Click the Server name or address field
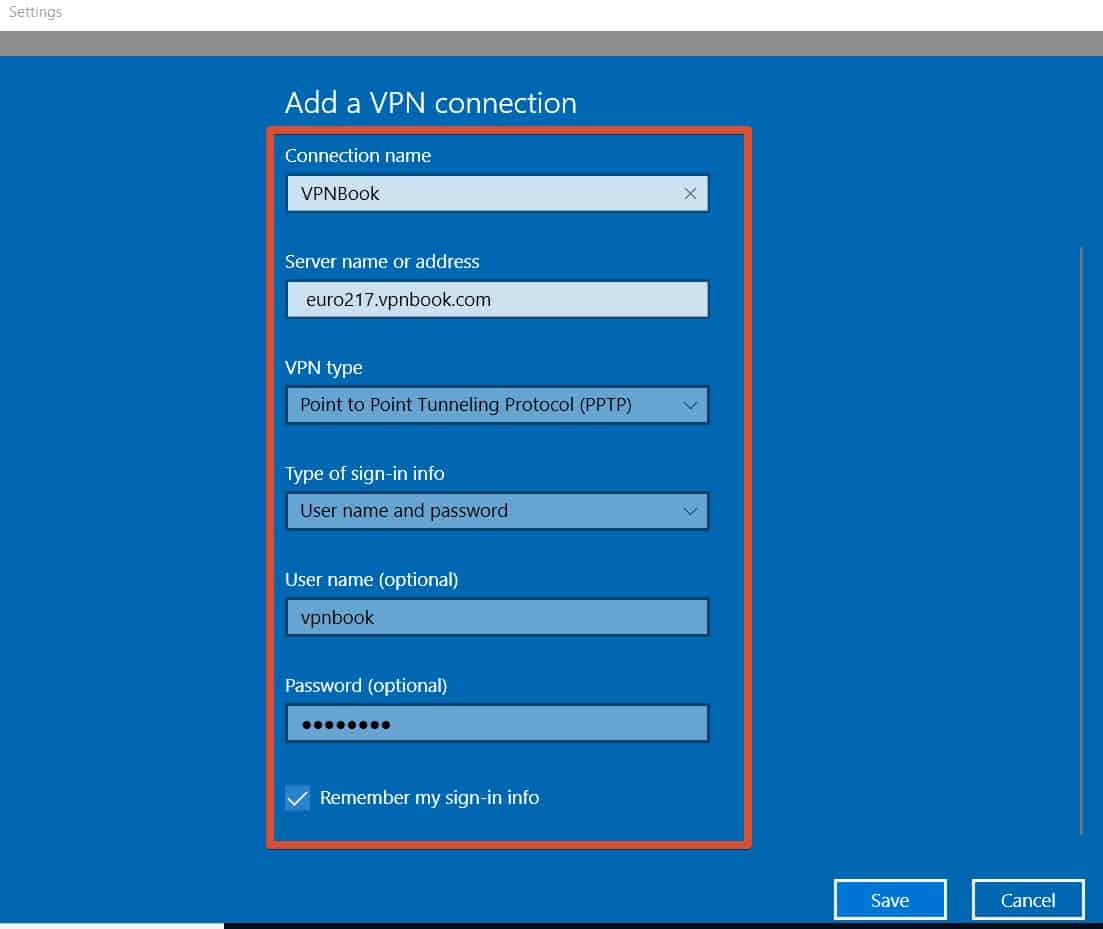1103x929 pixels. click(497, 300)
